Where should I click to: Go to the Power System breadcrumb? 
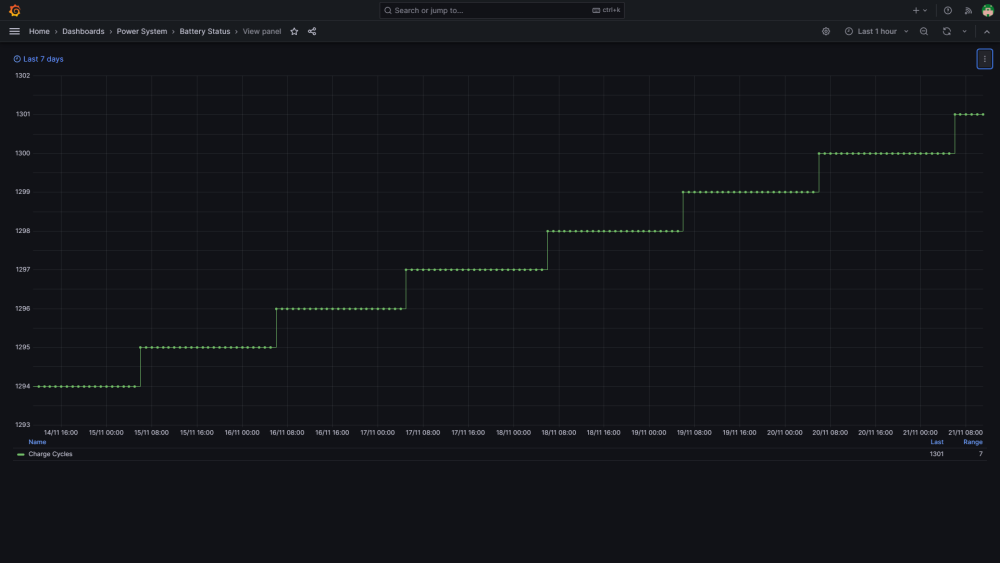pos(142,31)
